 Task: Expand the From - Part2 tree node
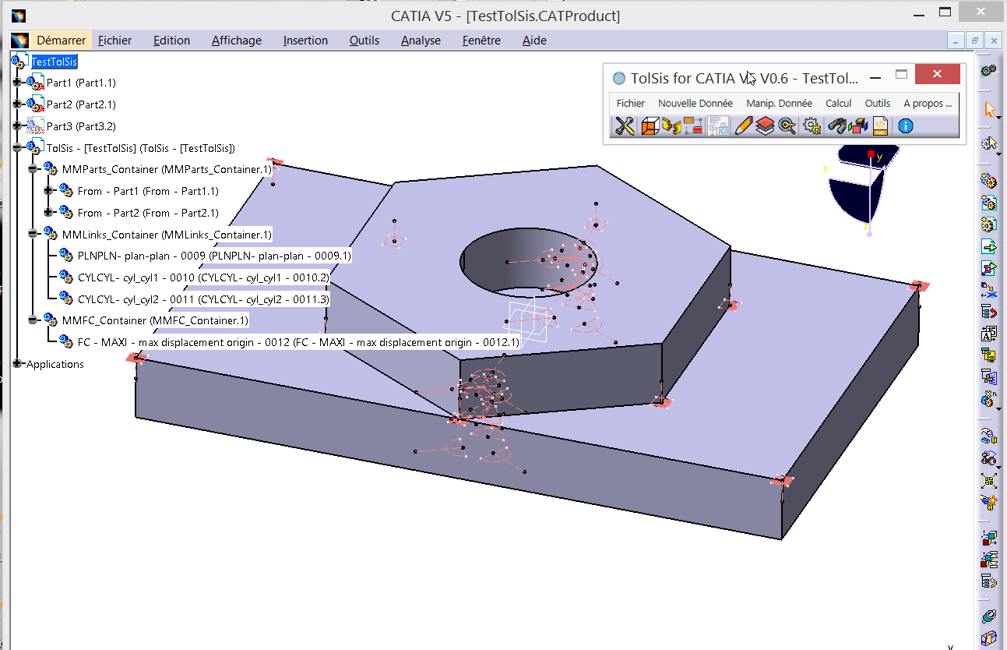pos(48,213)
